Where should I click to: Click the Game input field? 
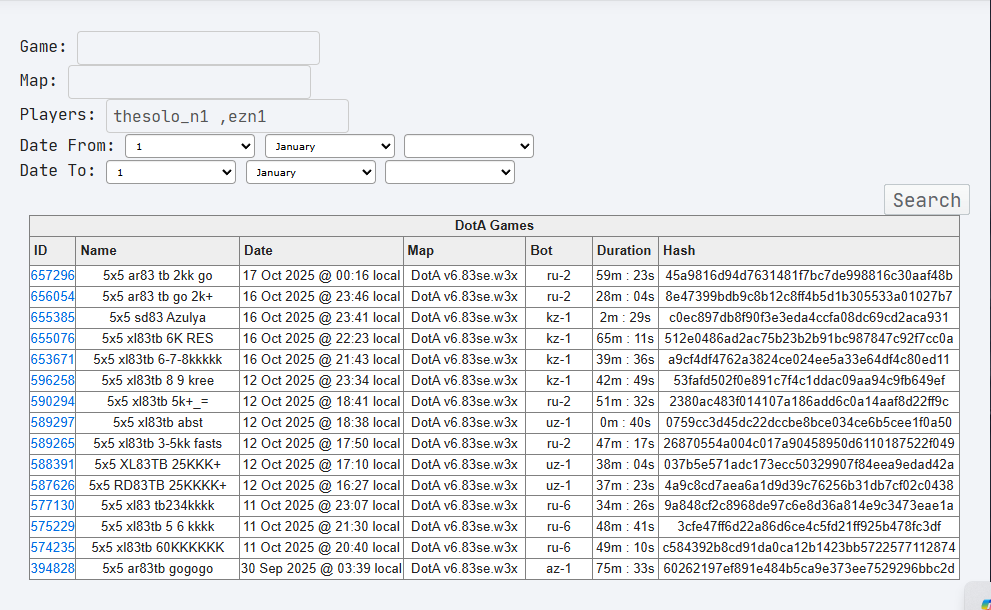click(x=198, y=48)
